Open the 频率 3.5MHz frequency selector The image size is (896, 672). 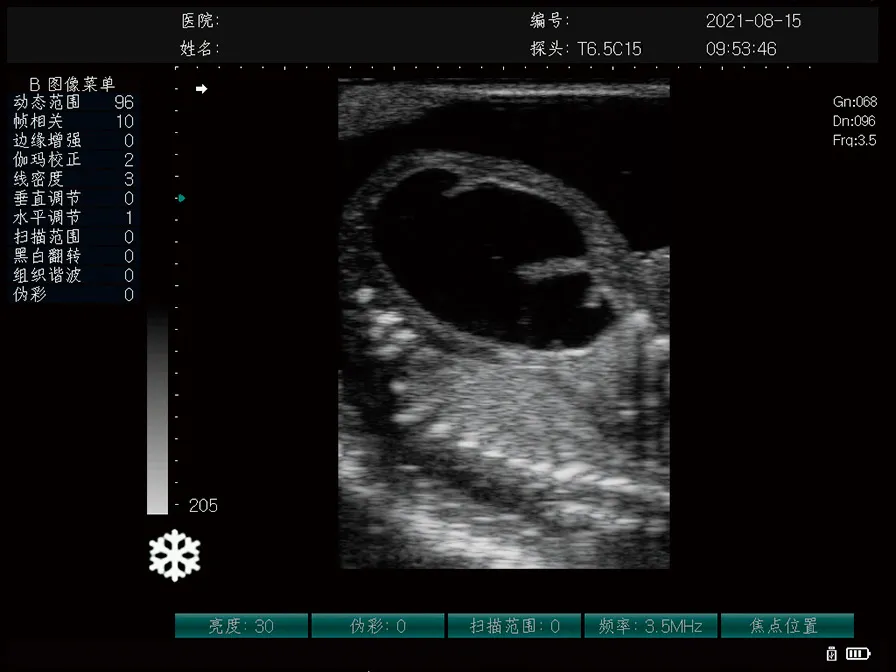(x=650, y=625)
